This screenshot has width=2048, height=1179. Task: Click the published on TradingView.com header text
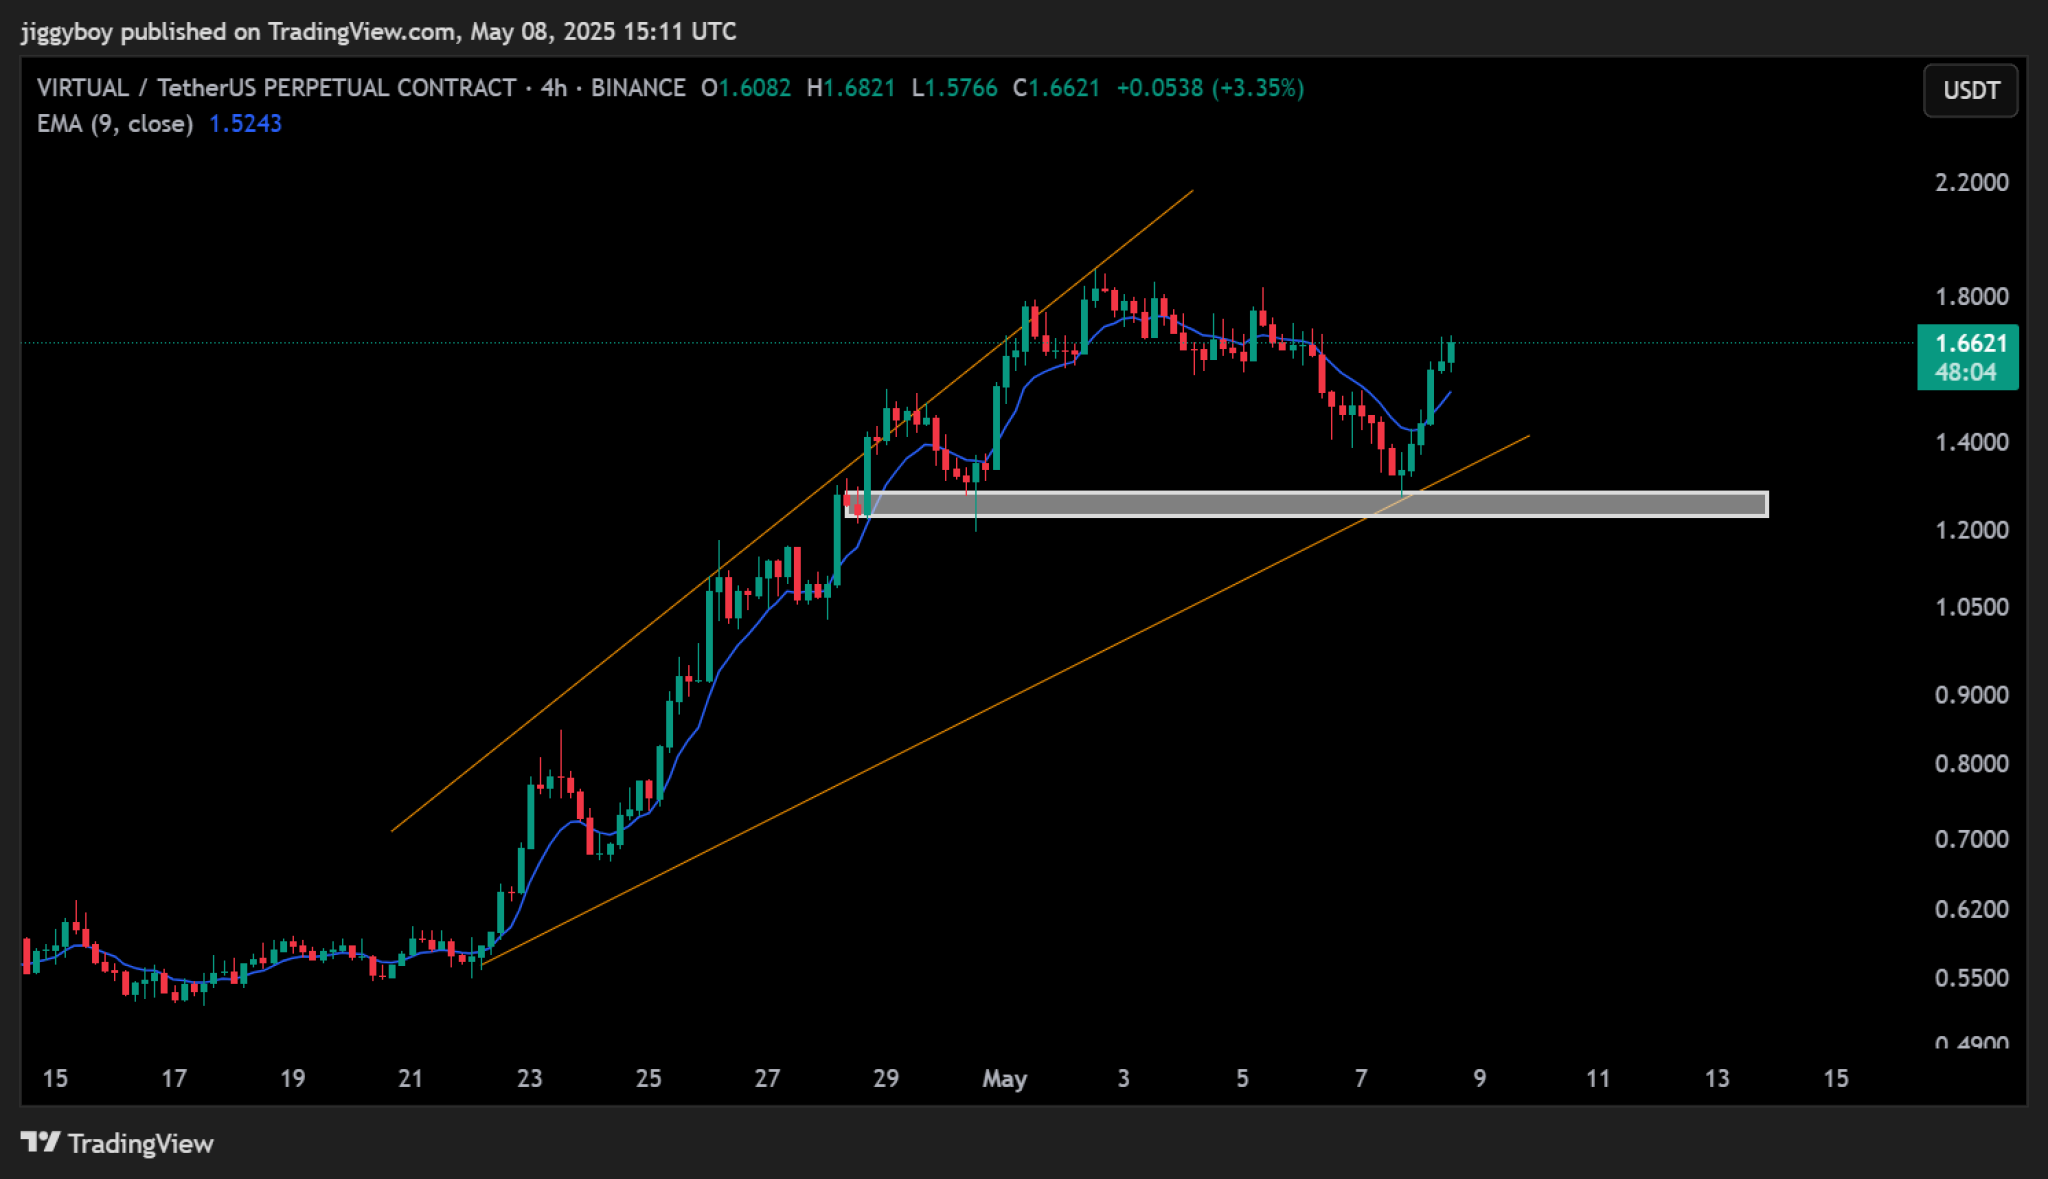pos(290,32)
